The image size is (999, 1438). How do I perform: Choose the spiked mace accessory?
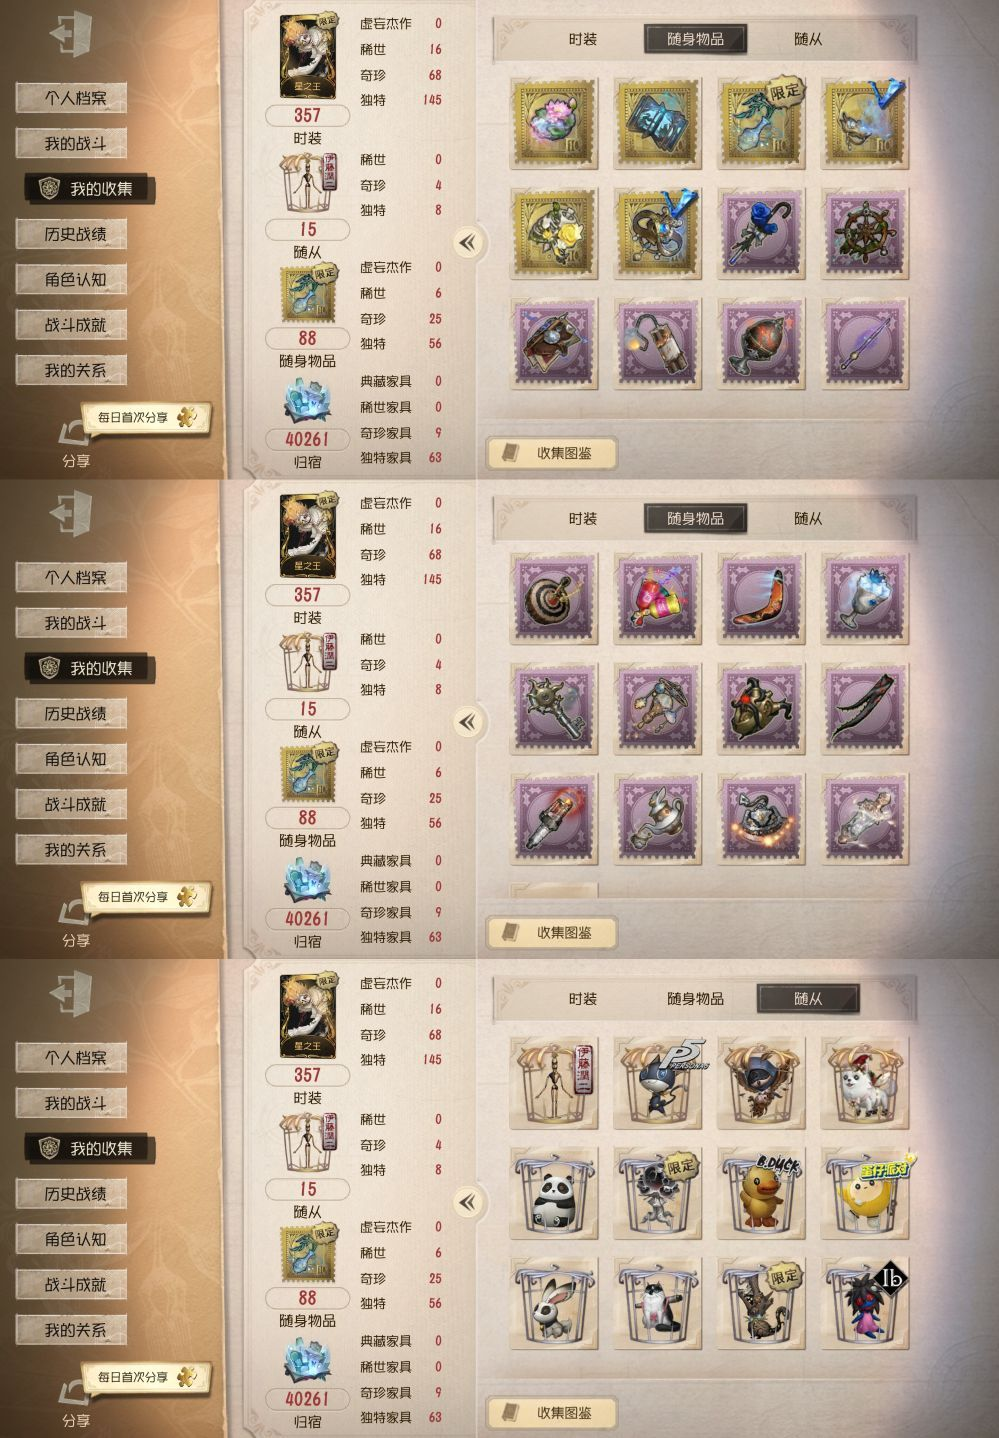(x=553, y=709)
